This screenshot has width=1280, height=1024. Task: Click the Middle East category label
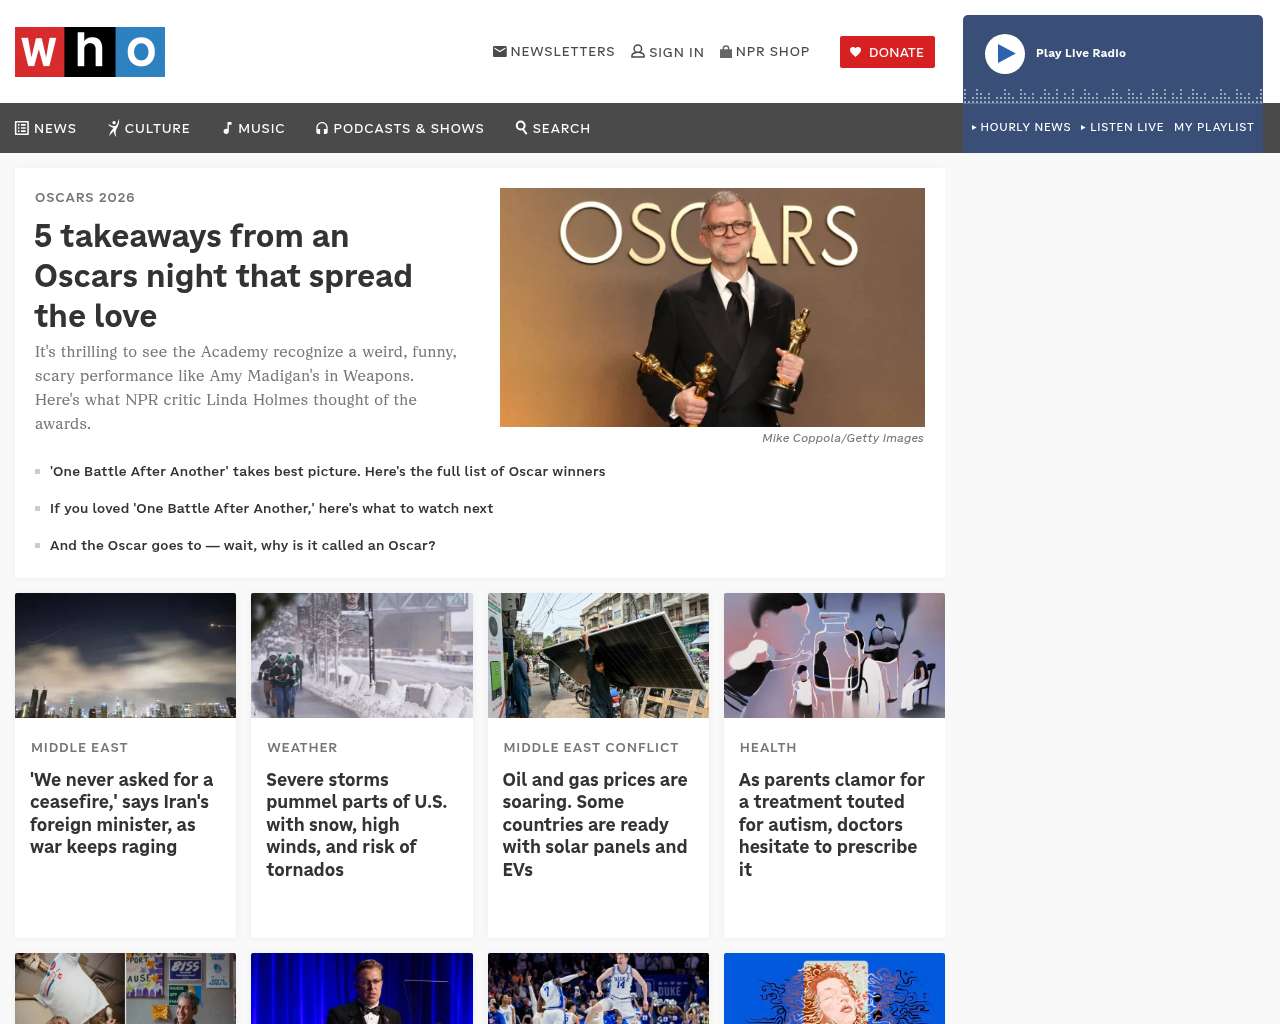tap(79, 747)
